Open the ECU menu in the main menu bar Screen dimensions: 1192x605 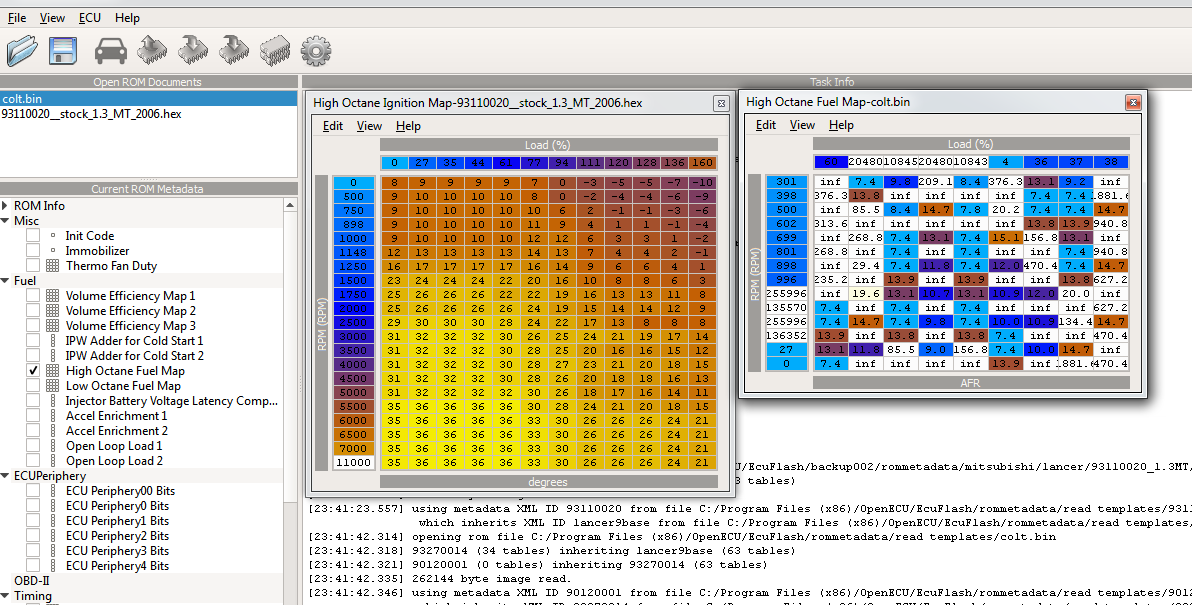click(90, 18)
